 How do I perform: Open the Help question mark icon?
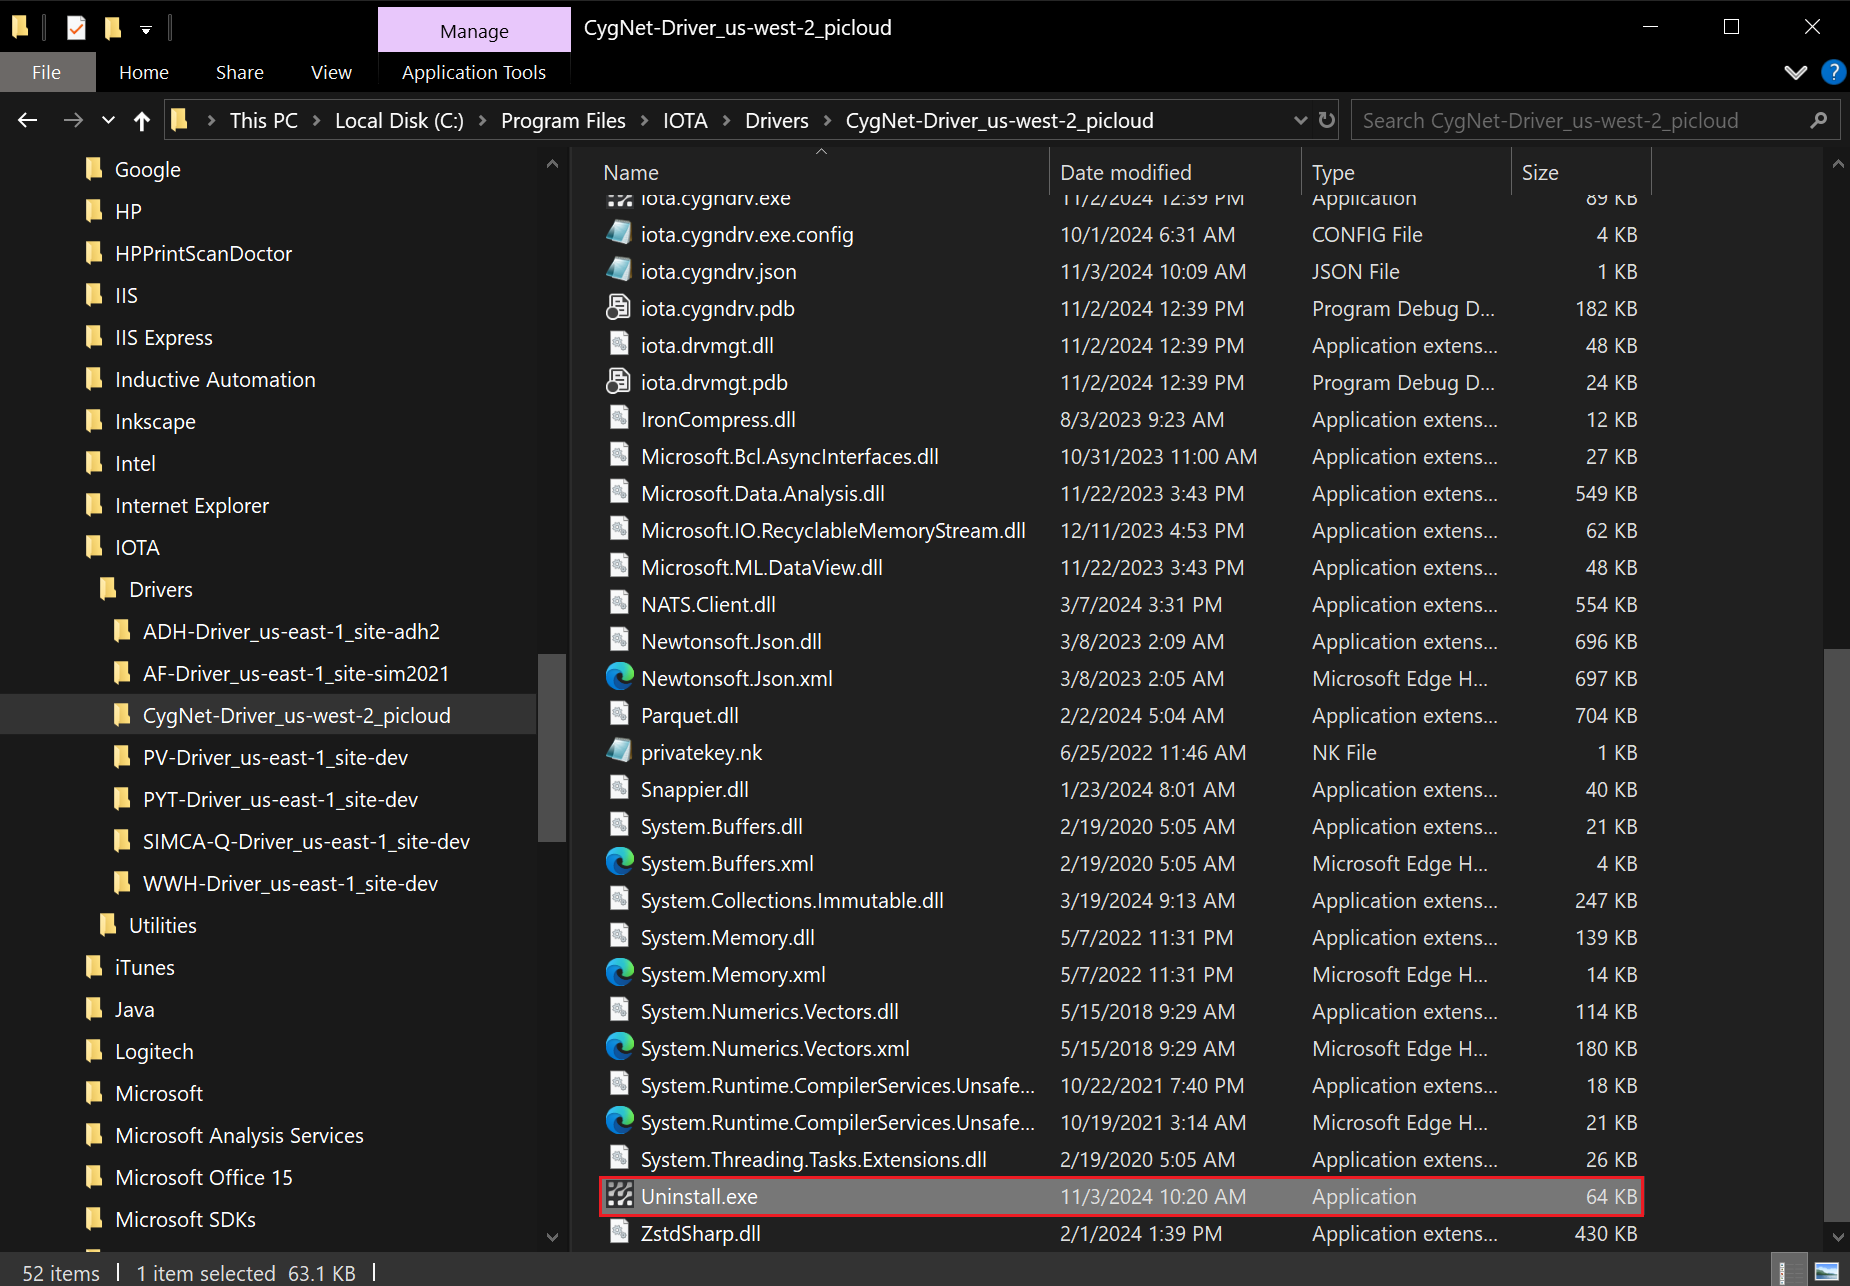tap(1833, 72)
